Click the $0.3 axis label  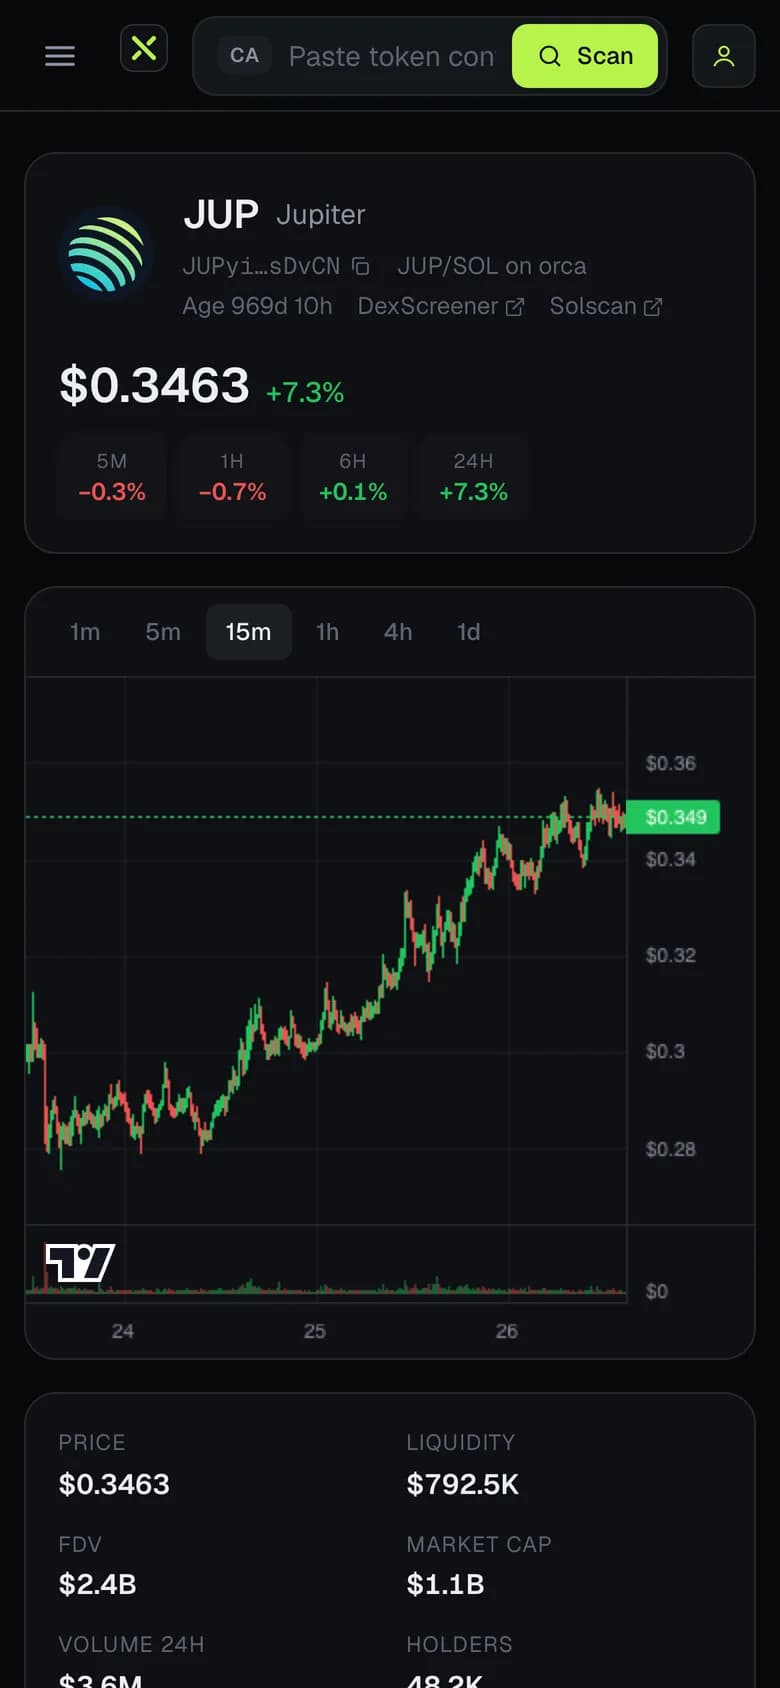(665, 1052)
